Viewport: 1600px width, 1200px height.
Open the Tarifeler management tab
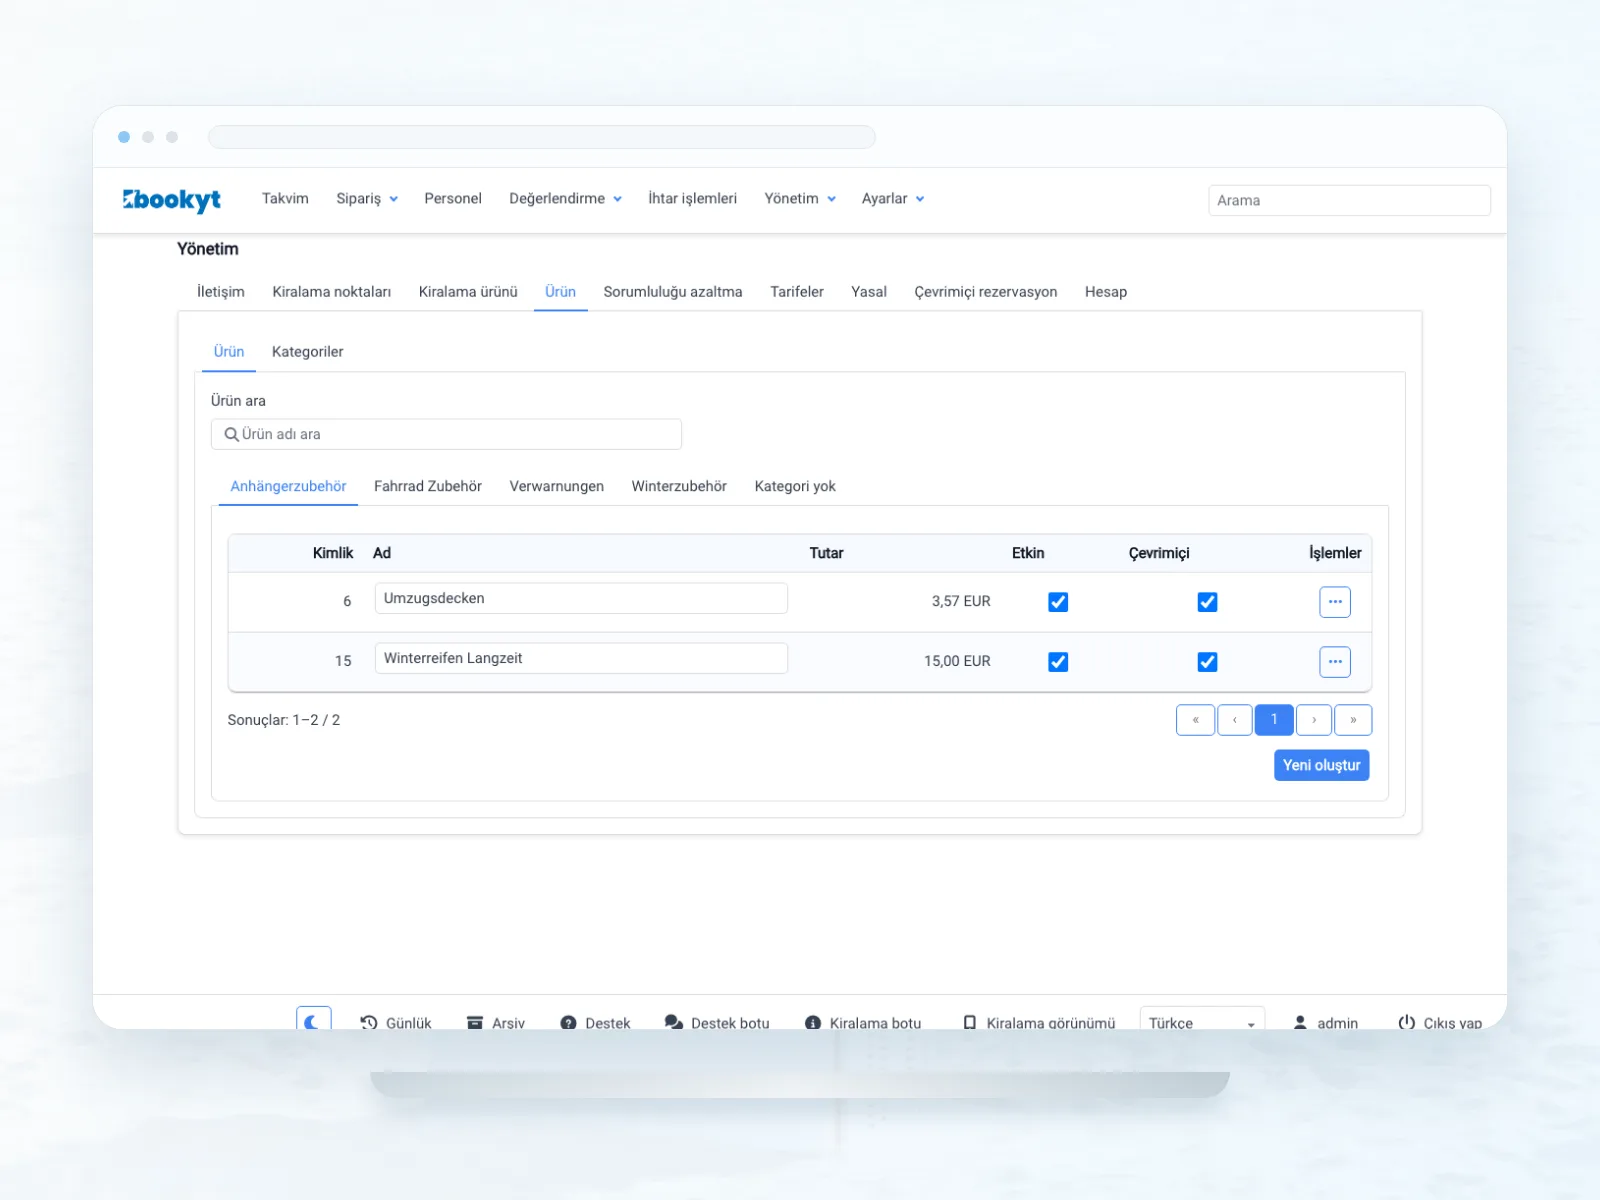797,292
